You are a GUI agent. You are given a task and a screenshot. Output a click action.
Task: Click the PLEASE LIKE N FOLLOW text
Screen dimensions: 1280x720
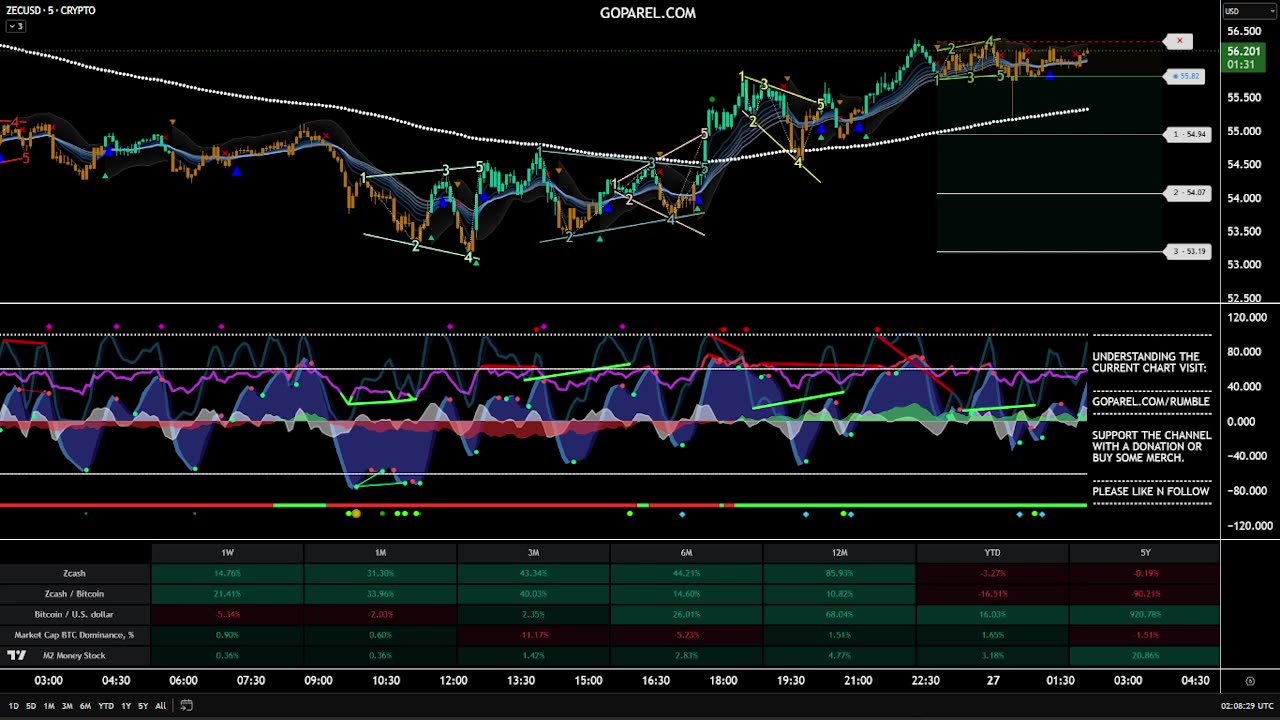1150,491
